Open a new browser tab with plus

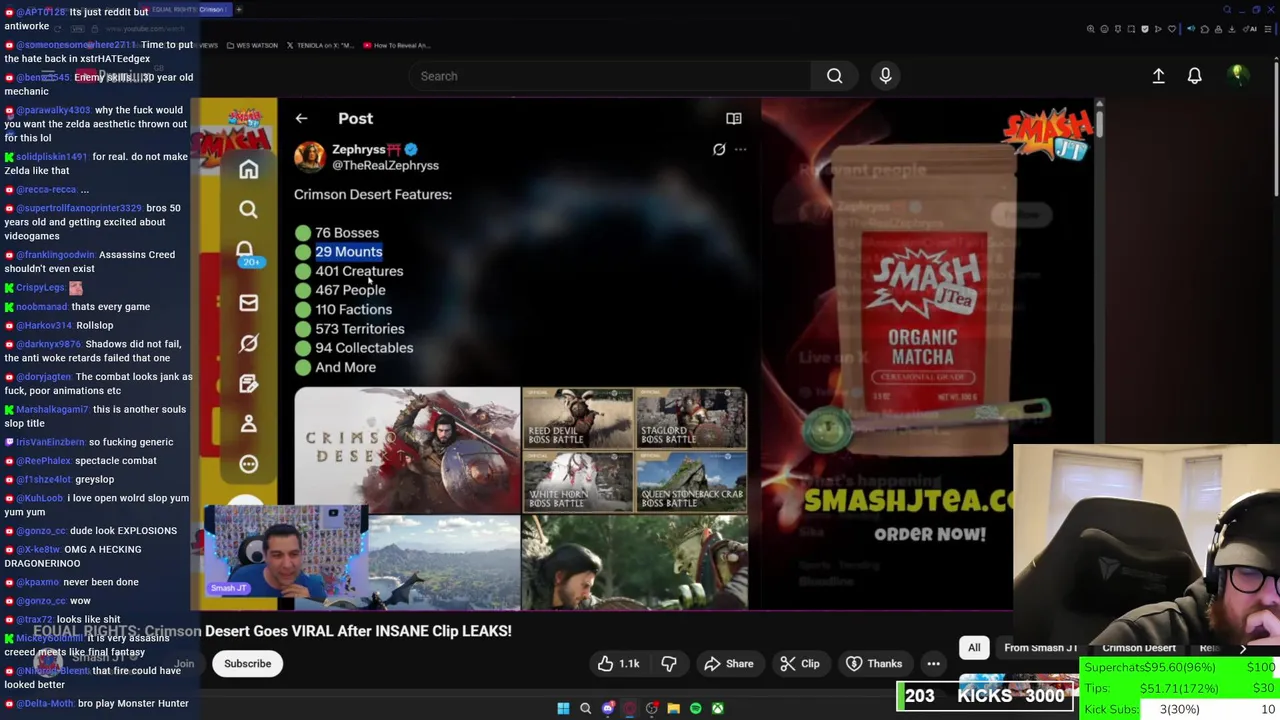[x=239, y=9]
